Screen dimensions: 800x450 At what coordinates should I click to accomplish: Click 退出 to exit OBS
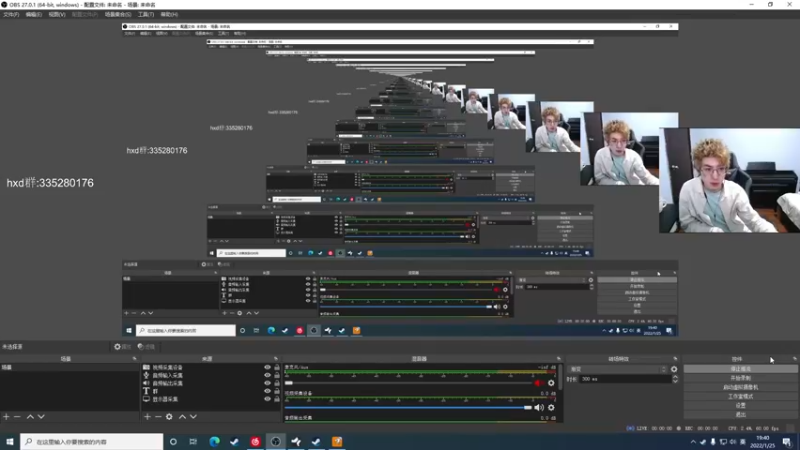tap(740, 414)
